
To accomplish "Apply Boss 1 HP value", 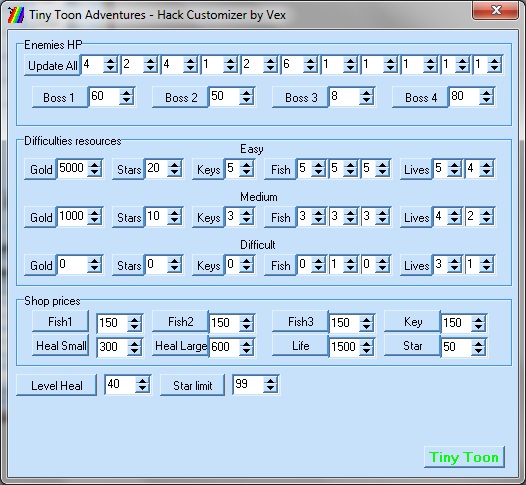I will tap(60, 98).
